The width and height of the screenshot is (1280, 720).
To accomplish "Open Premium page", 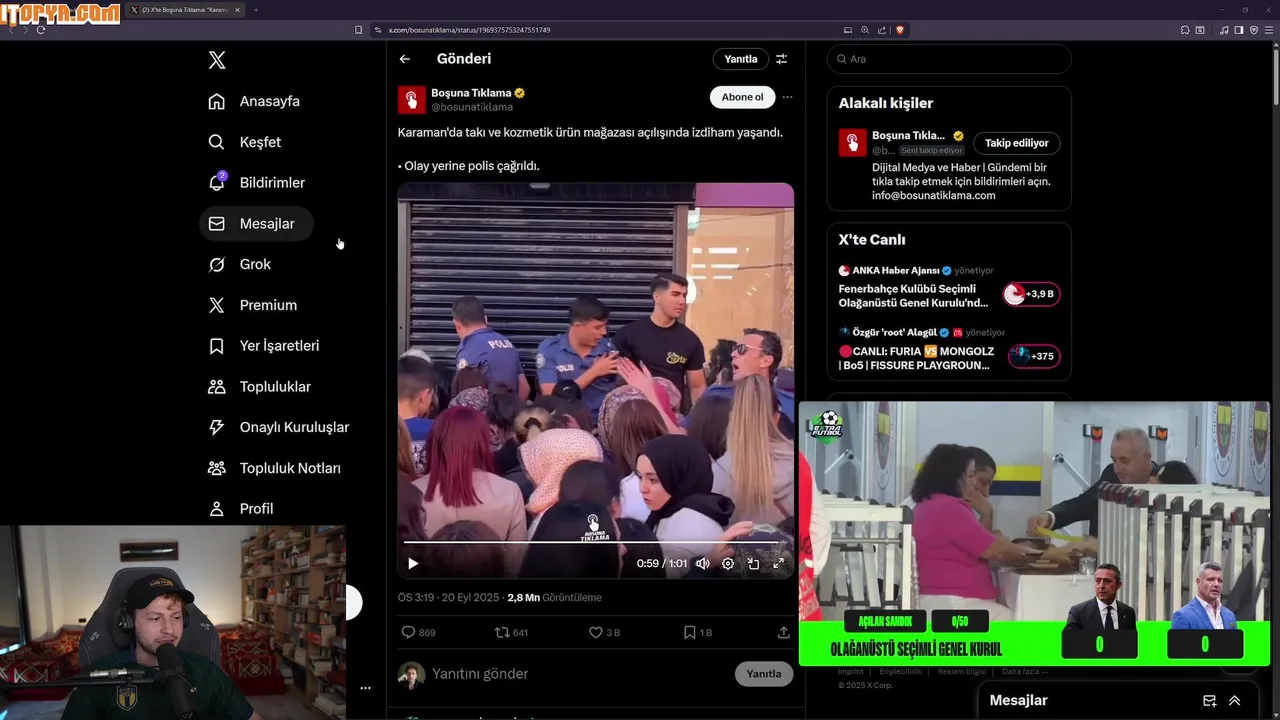I will pyautogui.click(x=253, y=305).
